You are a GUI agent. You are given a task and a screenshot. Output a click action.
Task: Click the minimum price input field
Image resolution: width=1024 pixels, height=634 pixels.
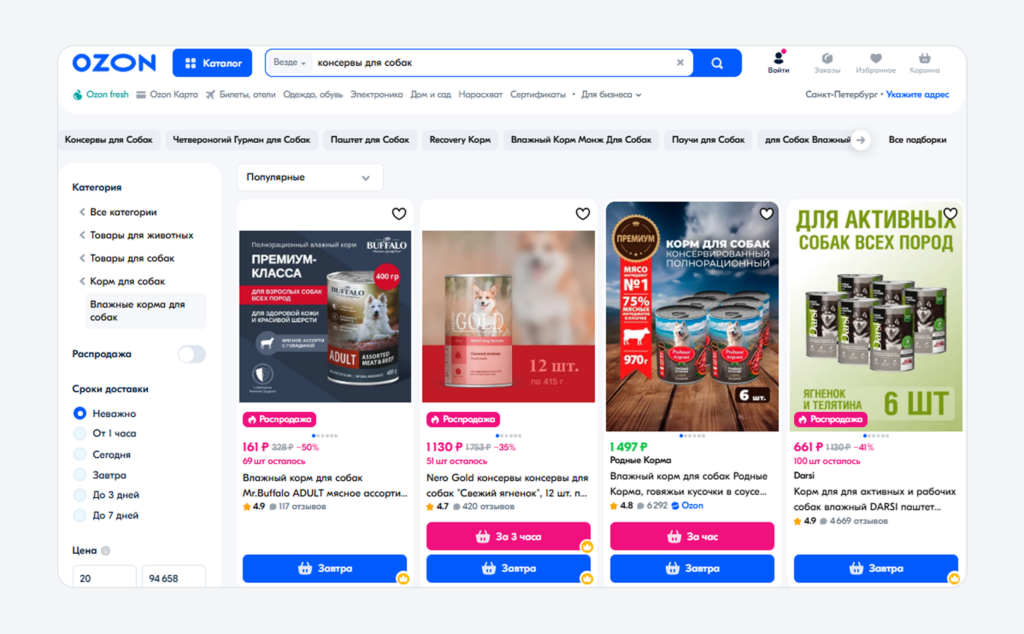point(104,577)
